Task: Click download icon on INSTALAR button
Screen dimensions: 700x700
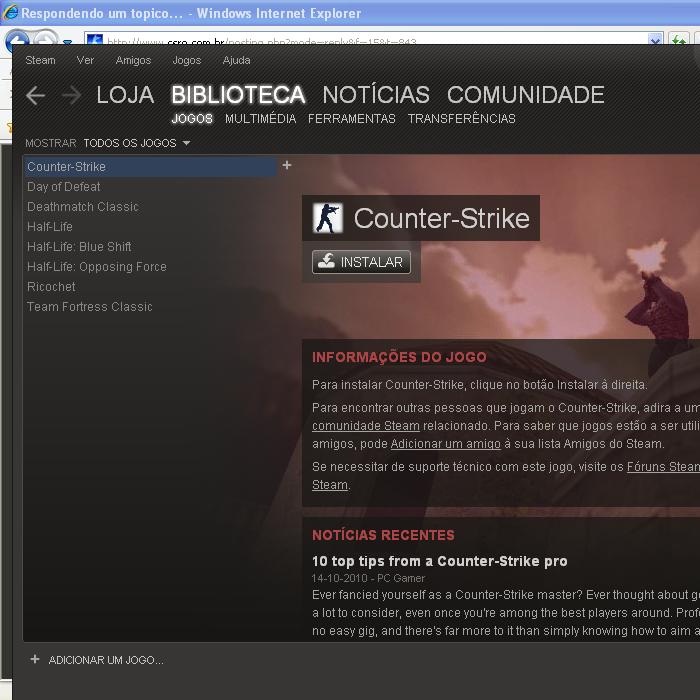Action: tap(326, 261)
